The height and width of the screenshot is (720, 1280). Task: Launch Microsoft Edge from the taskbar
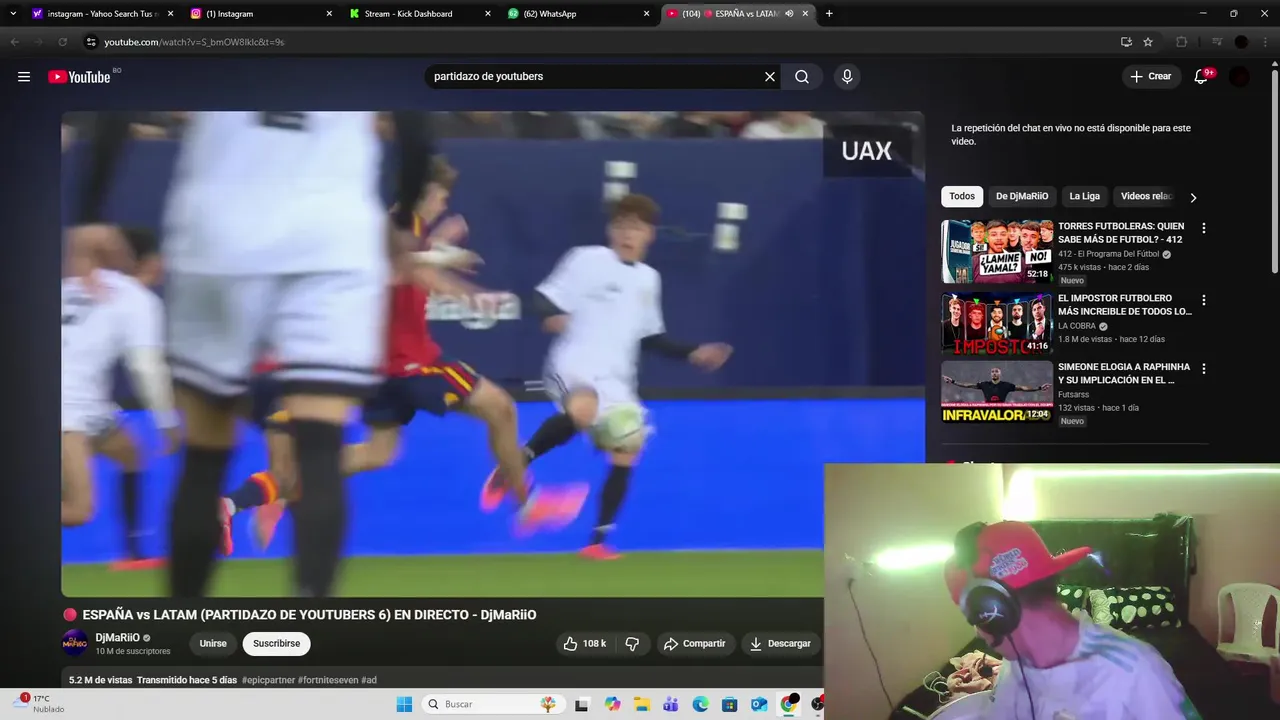700,704
